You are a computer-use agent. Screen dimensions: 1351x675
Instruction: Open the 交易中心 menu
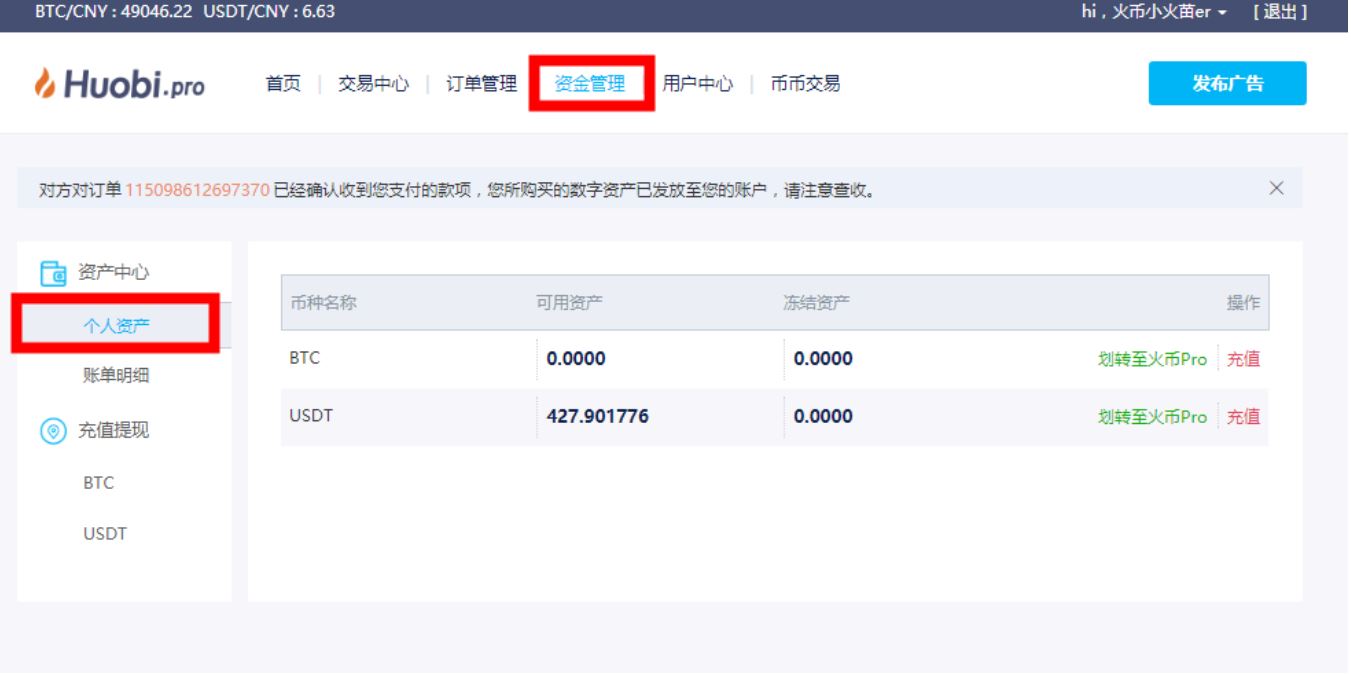373,84
